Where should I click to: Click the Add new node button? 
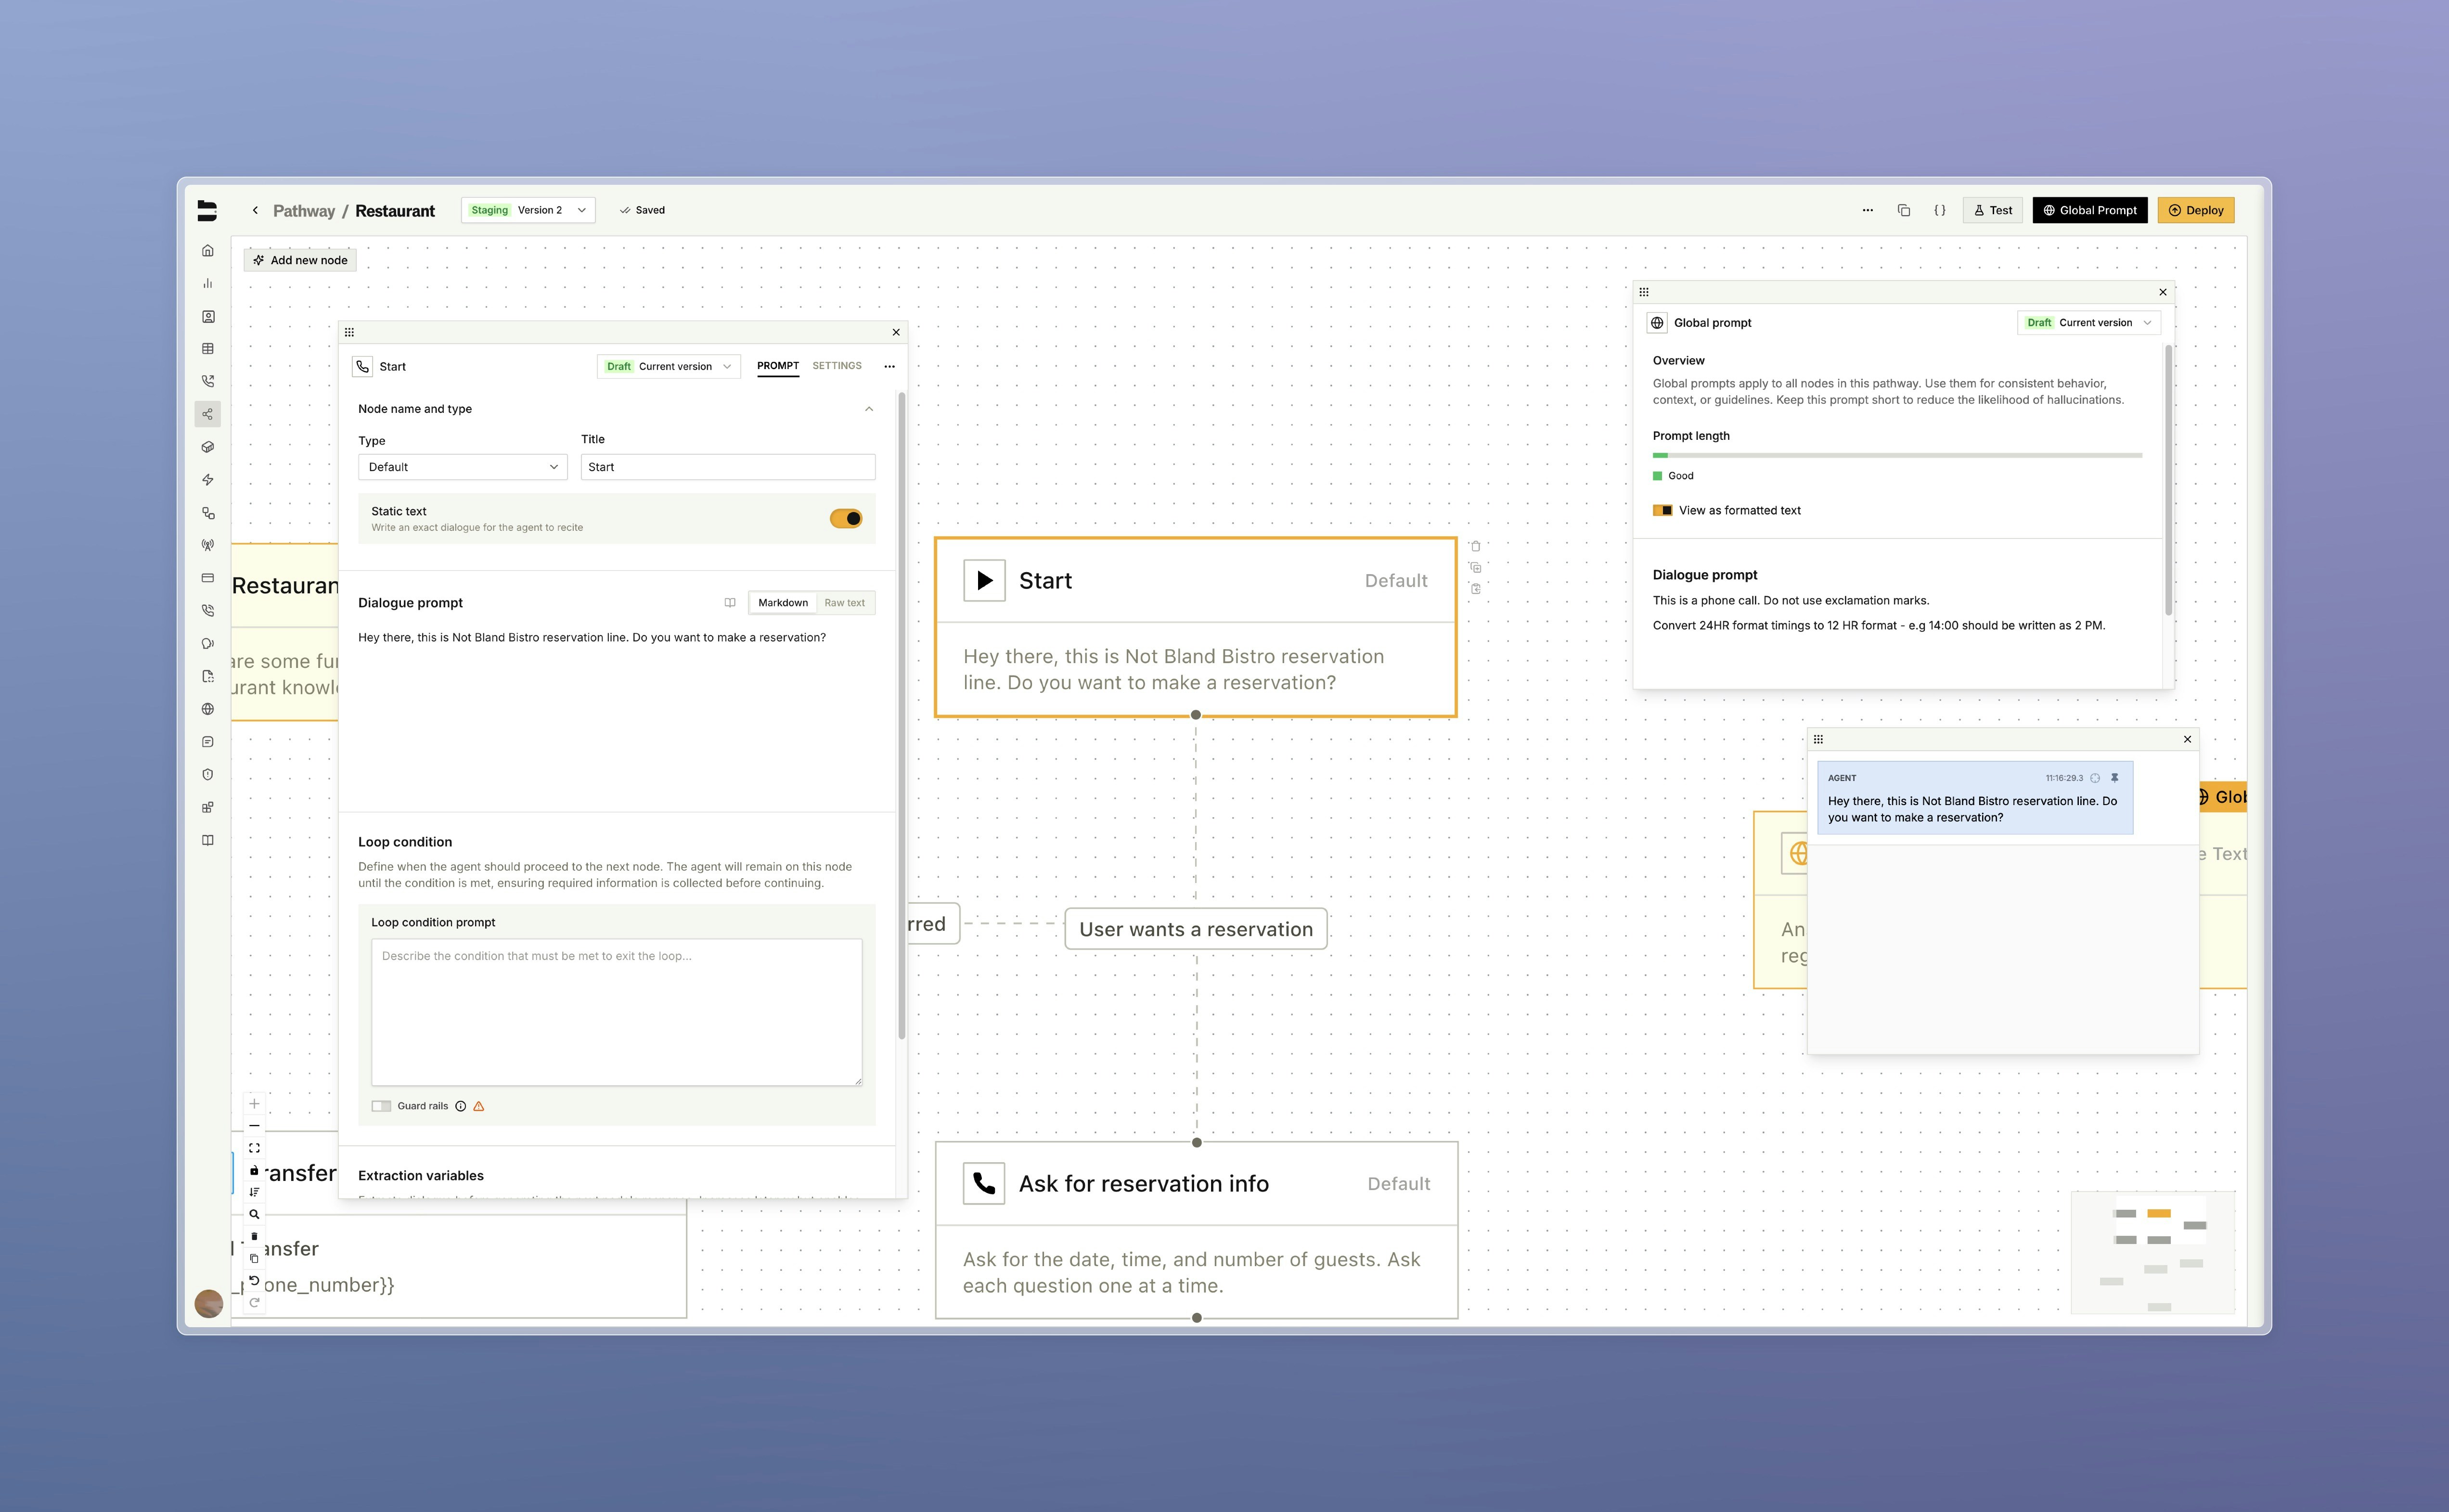(300, 260)
